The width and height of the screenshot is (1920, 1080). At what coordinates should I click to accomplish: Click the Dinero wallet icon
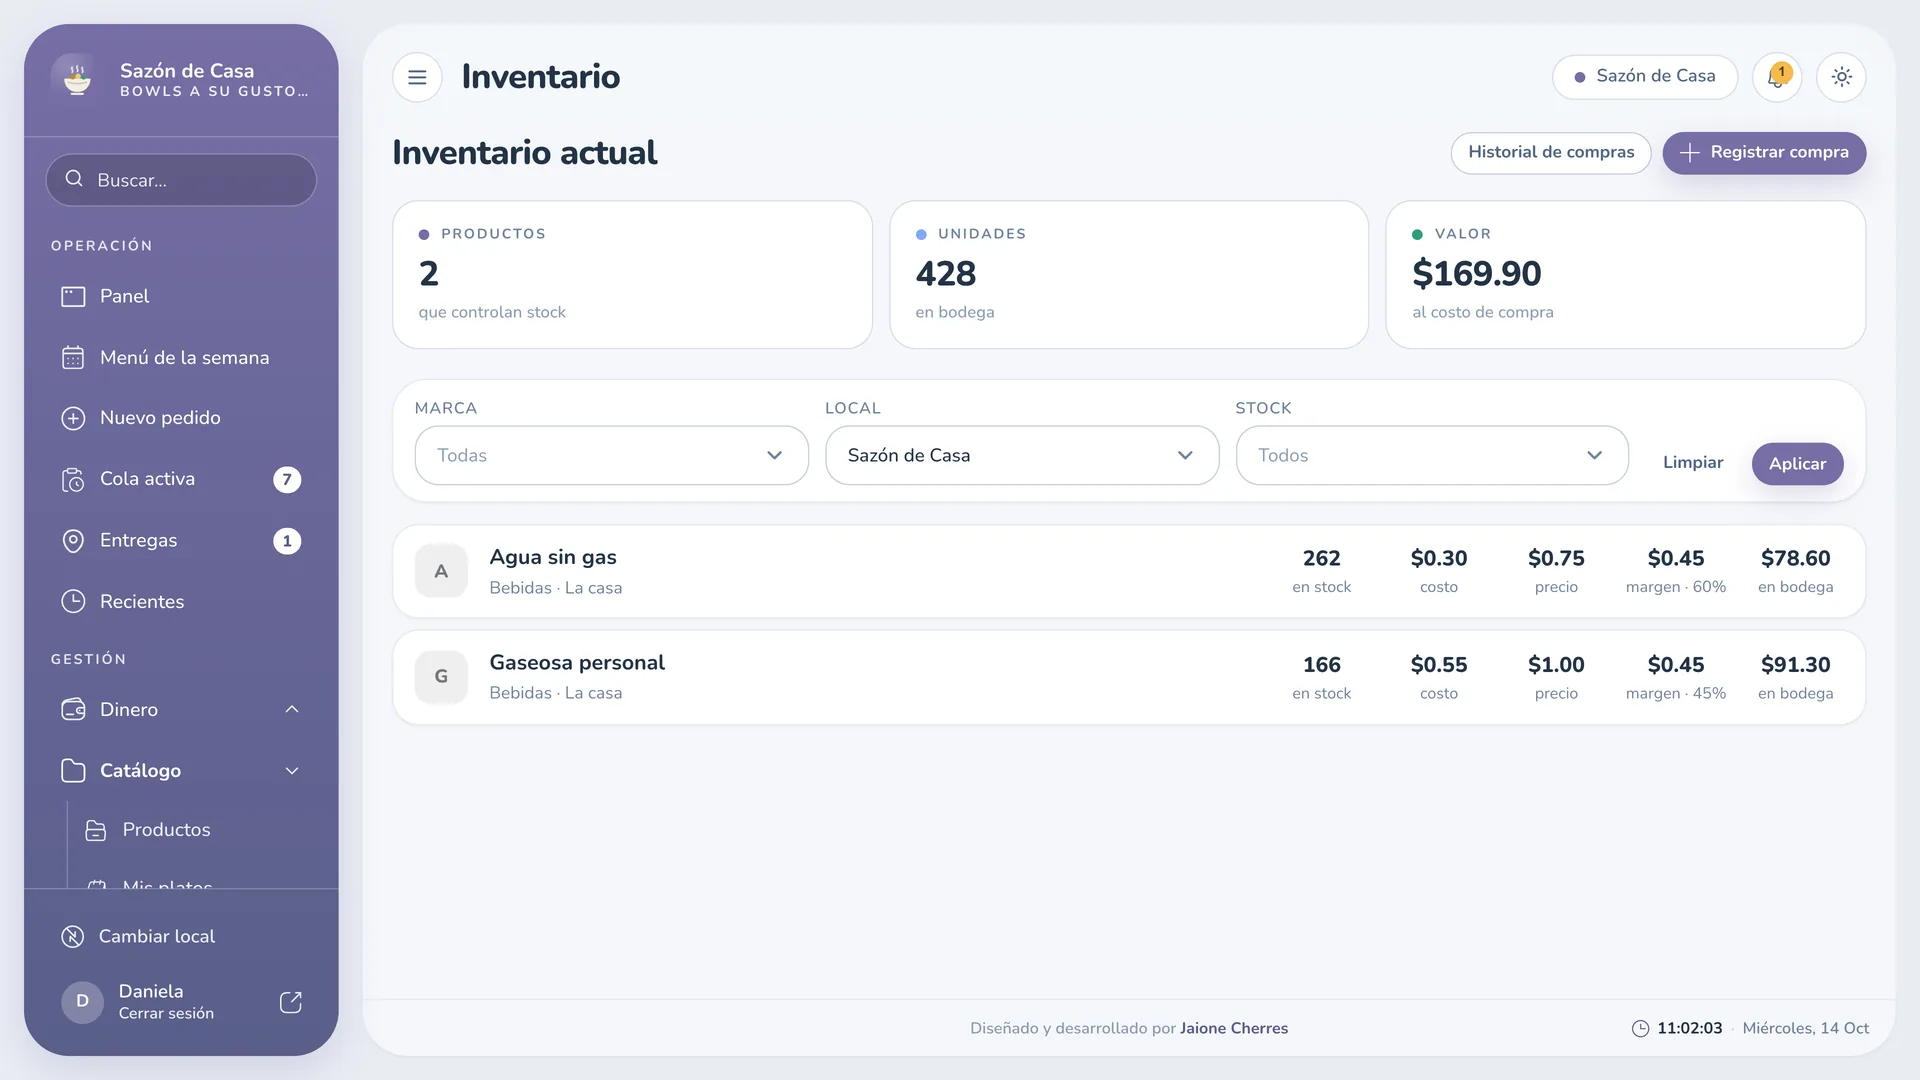[73, 710]
